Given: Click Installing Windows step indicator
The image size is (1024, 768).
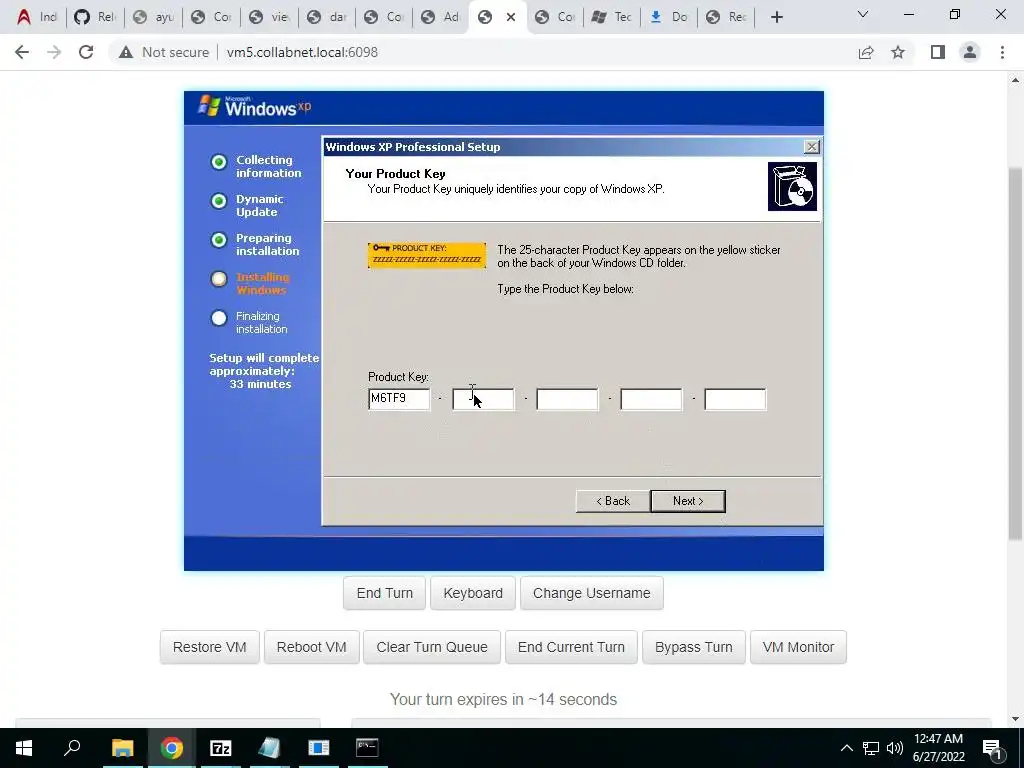Looking at the screenshot, I should (219, 280).
